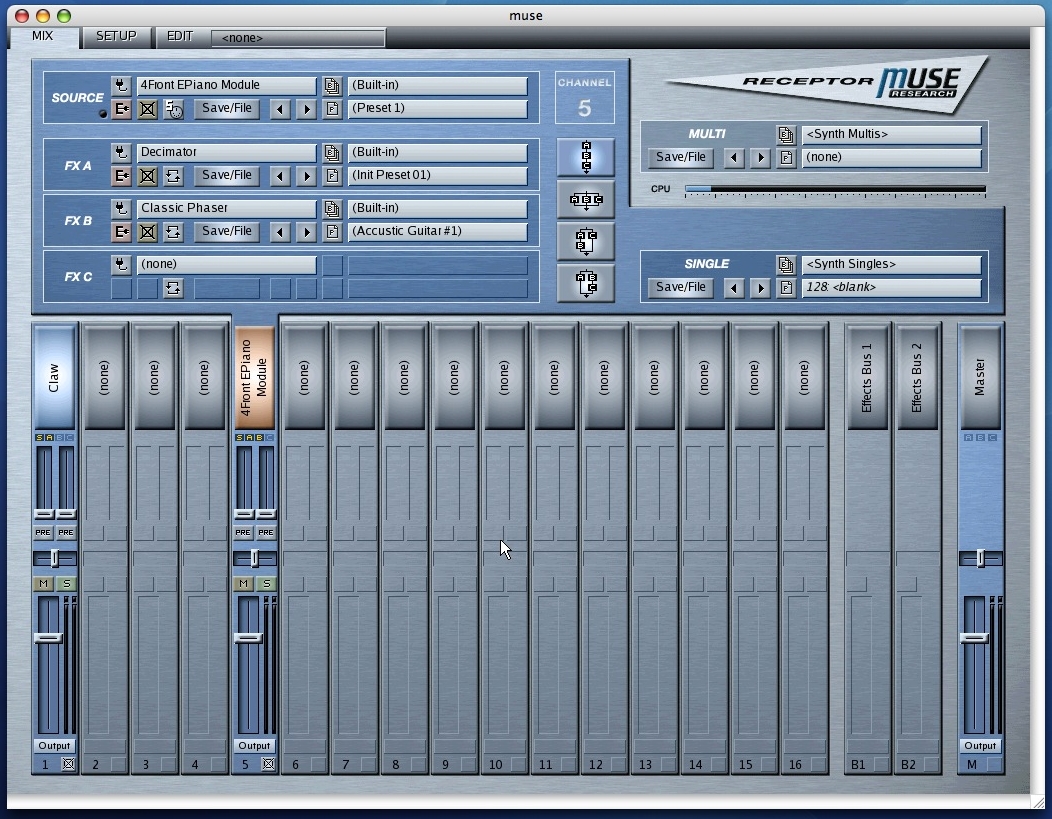Click the channel 5 pan slider
This screenshot has height=819, width=1052.
[255, 558]
